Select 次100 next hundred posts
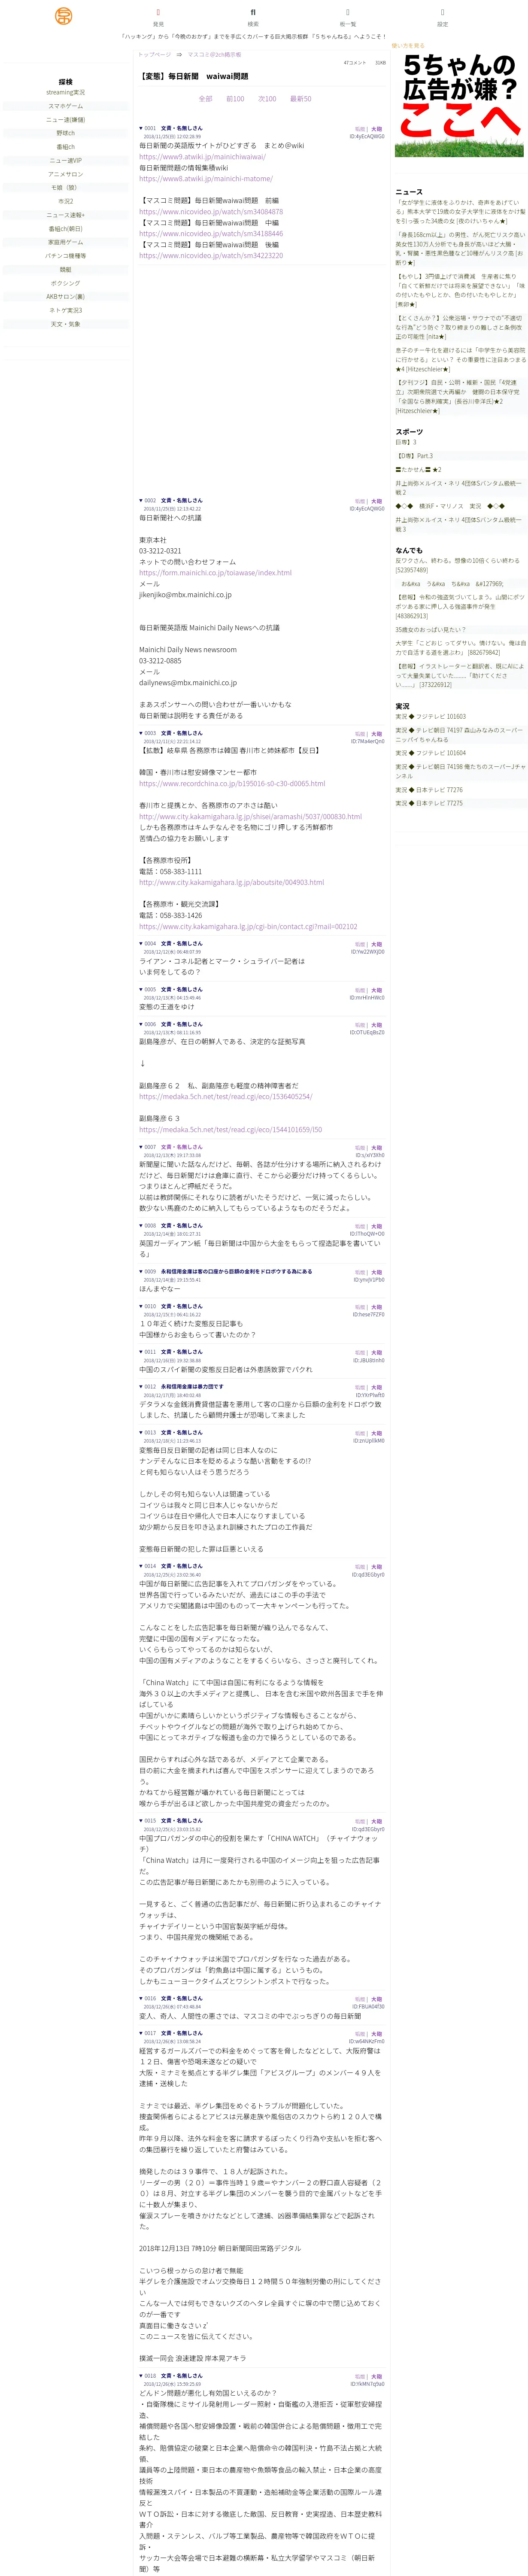 coord(267,99)
